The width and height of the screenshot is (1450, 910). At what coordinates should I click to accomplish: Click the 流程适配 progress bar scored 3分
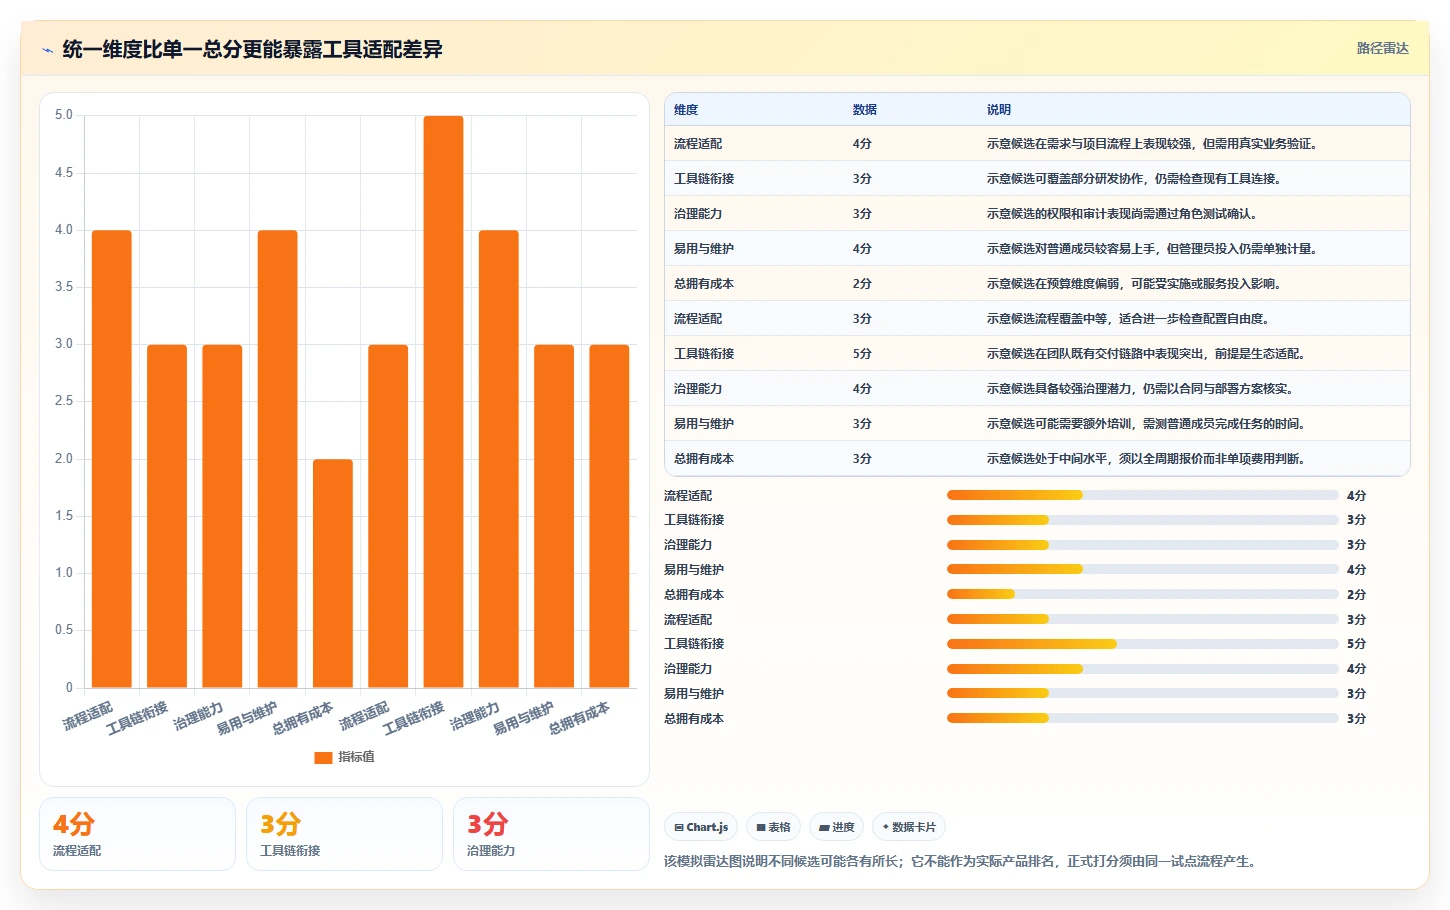click(1142, 619)
